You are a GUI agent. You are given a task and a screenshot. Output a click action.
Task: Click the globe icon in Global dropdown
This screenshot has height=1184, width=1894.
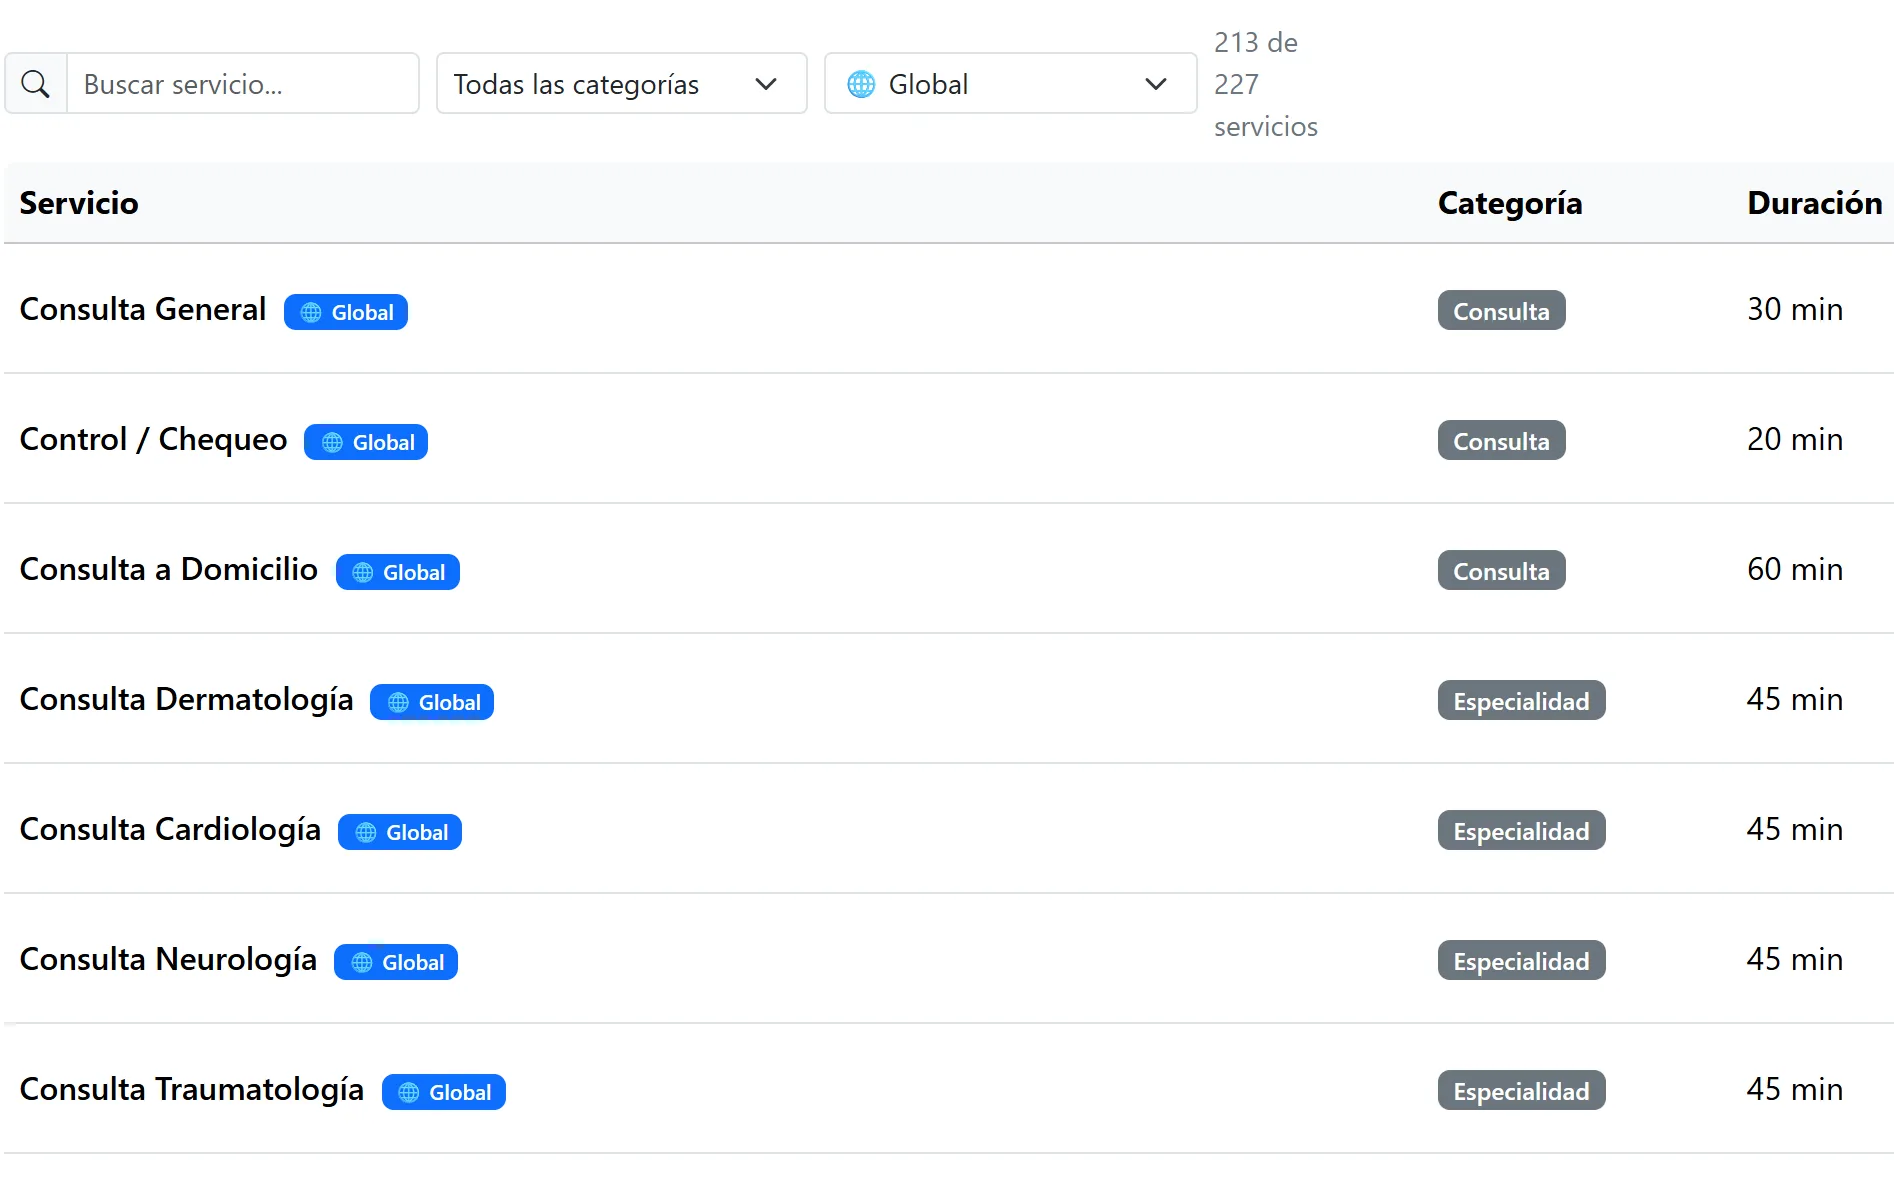[x=860, y=84]
